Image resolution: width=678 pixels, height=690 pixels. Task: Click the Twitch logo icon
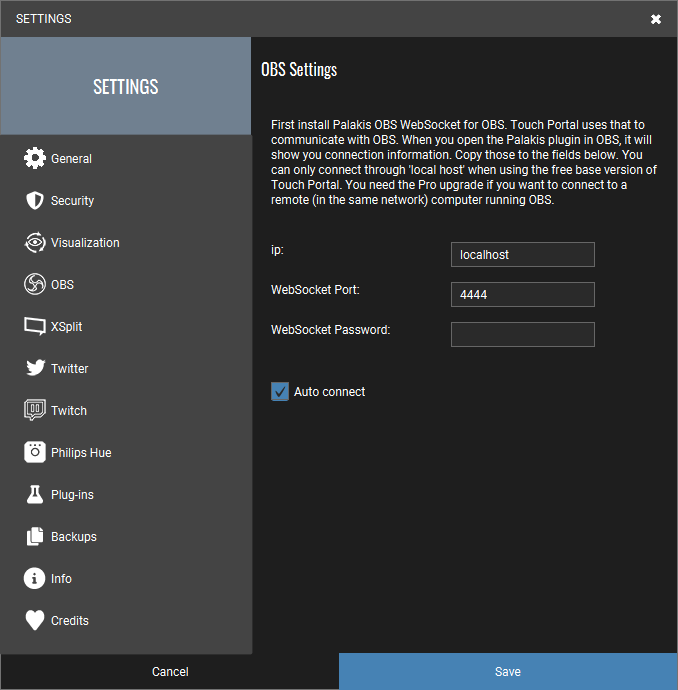pyautogui.click(x=35, y=410)
